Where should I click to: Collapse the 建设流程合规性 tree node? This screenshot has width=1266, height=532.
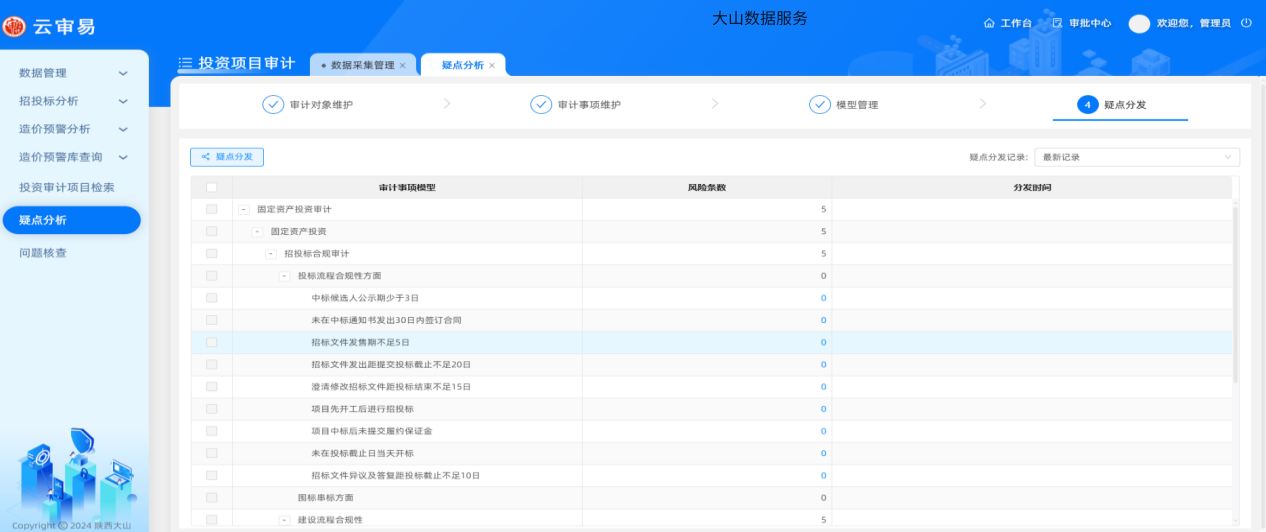[x=285, y=520]
